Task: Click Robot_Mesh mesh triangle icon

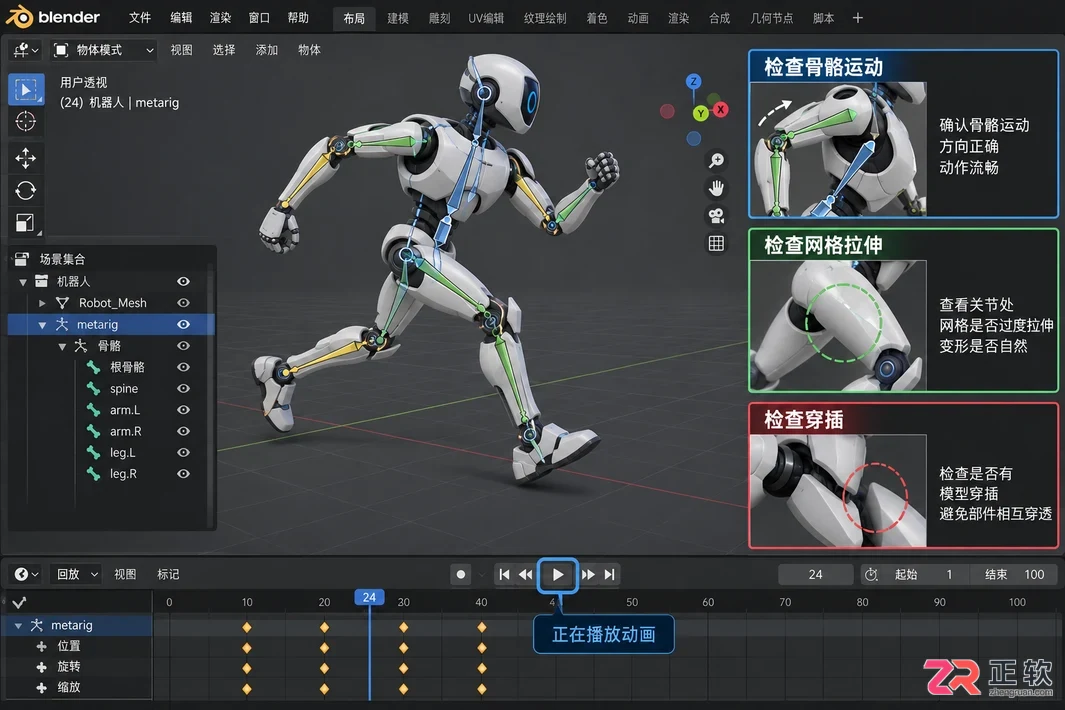Action: click(x=62, y=302)
